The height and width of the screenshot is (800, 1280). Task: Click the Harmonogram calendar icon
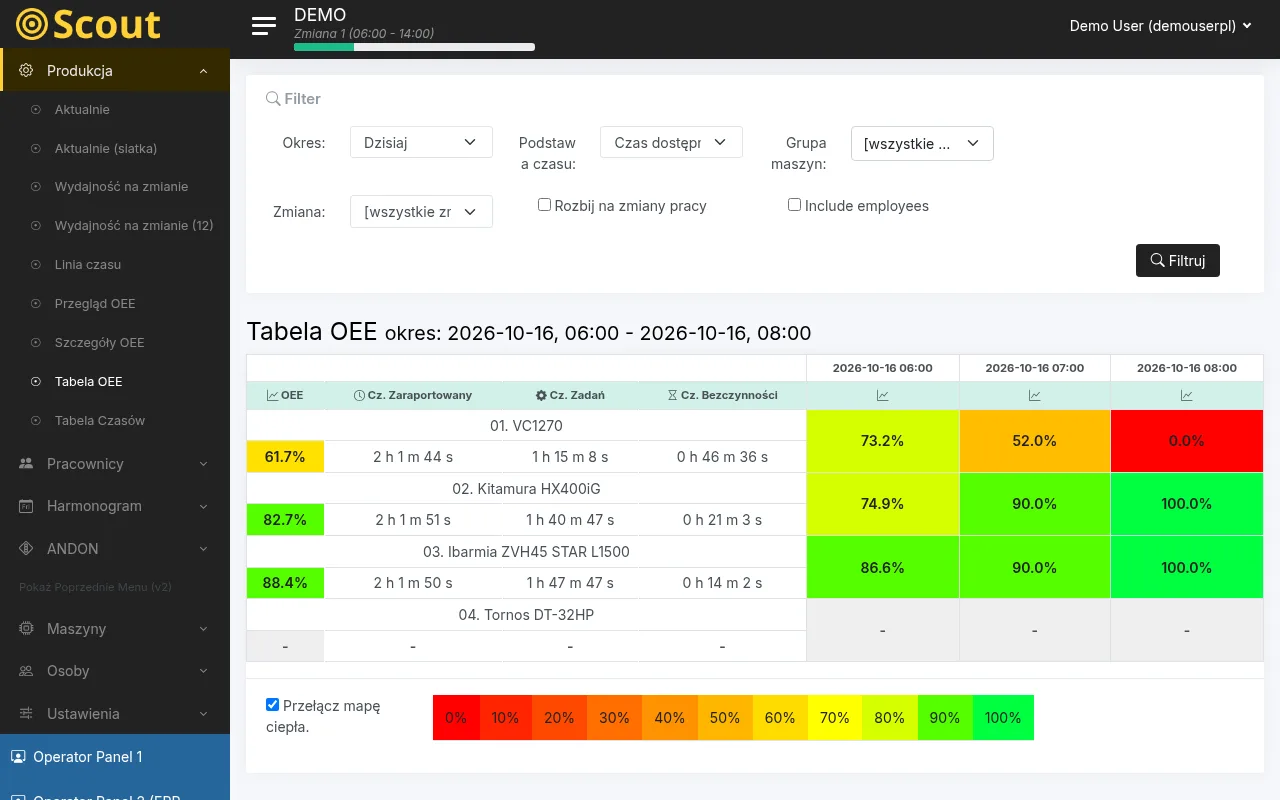tap(26, 506)
